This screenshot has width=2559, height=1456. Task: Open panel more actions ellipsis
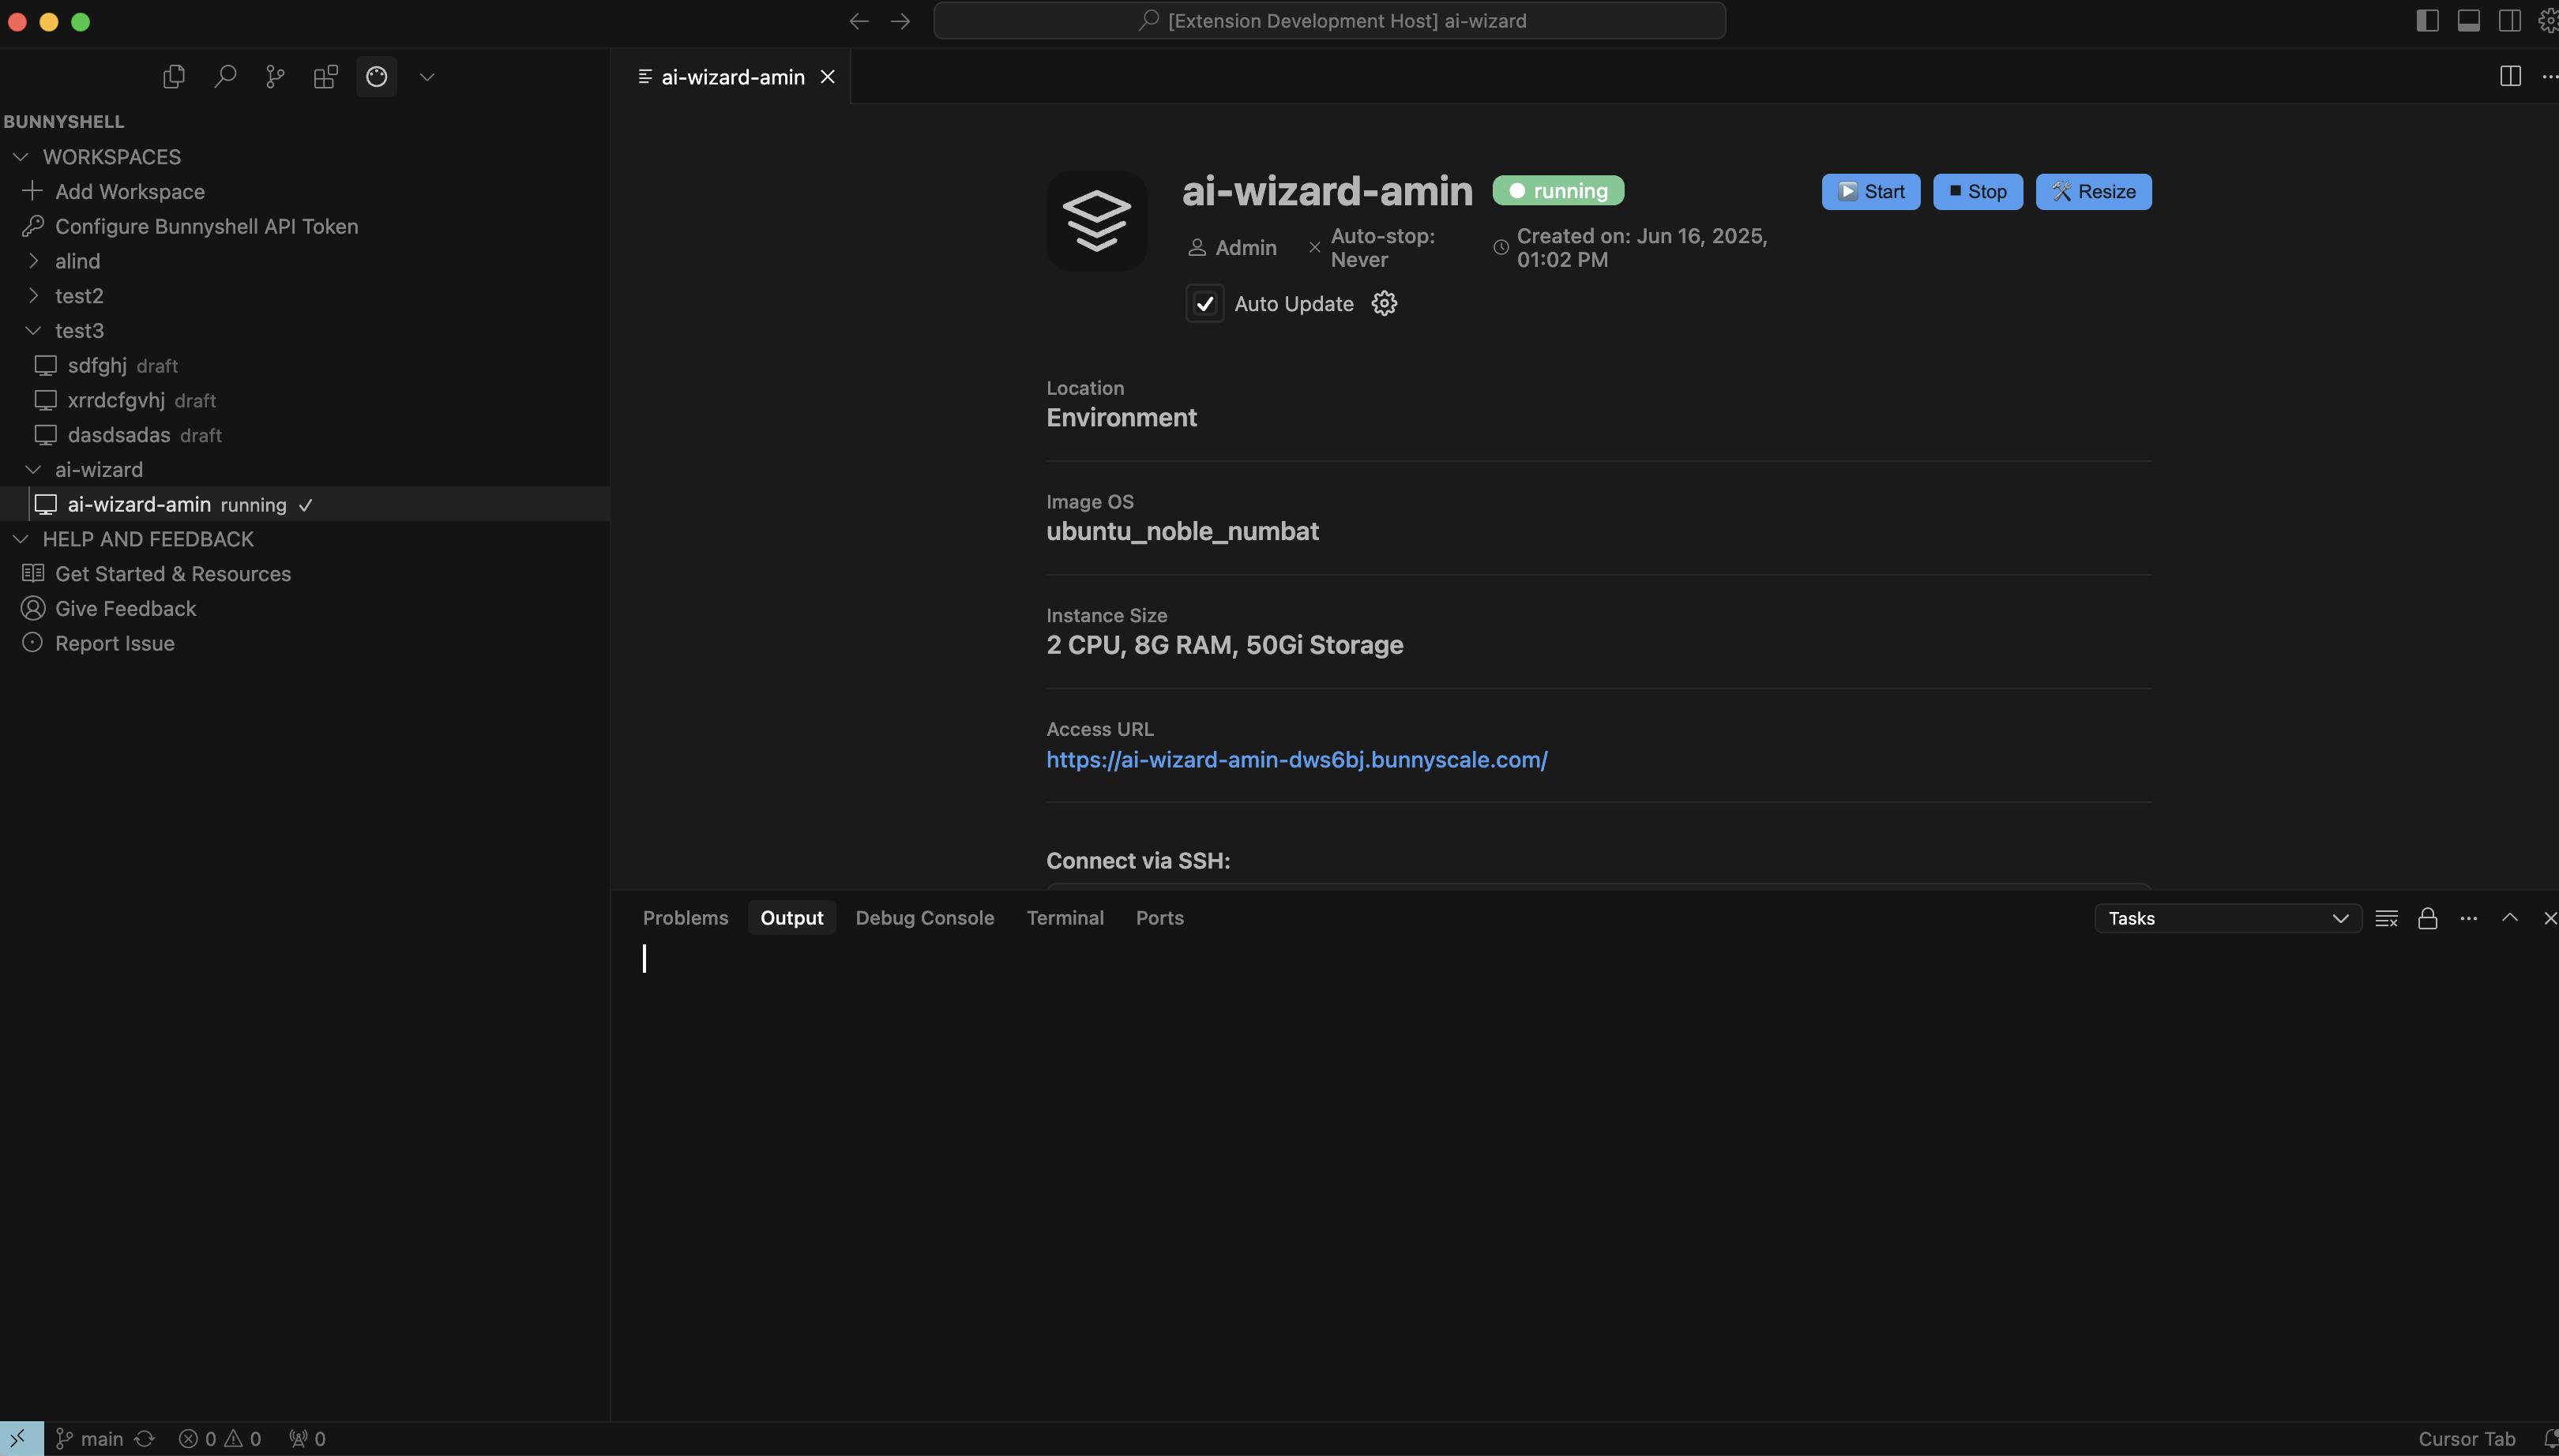tap(2468, 918)
